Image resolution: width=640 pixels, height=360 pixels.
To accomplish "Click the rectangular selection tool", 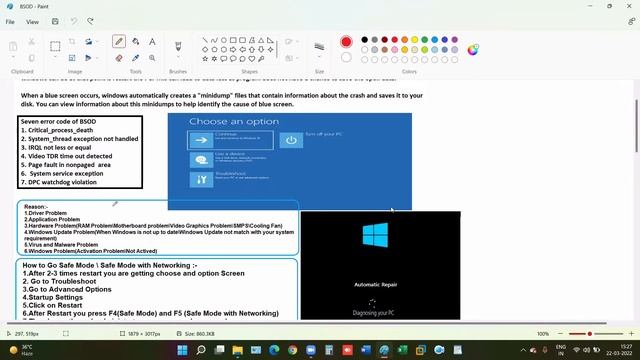I will [55, 46].
